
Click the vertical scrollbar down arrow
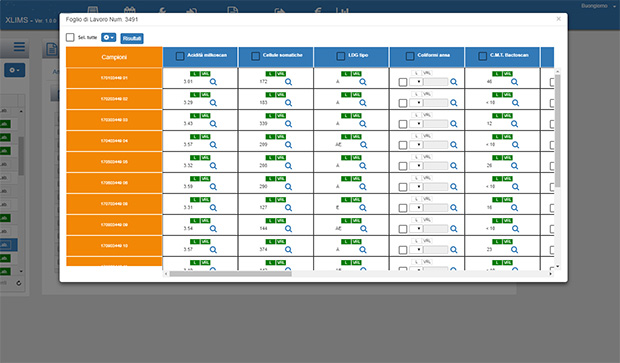tap(558, 267)
